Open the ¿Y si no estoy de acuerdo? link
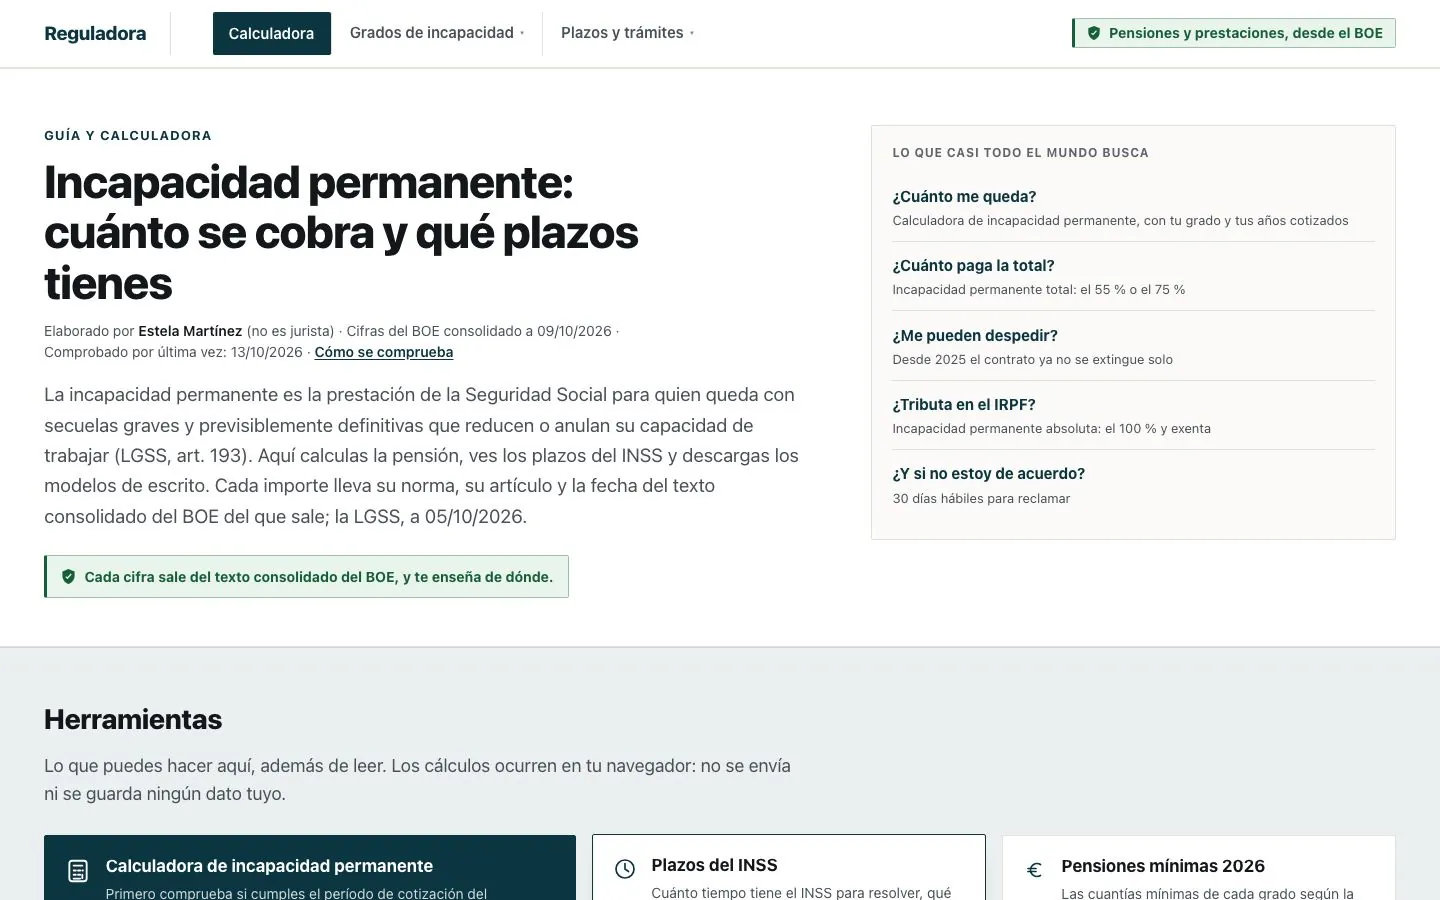 [x=989, y=474]
